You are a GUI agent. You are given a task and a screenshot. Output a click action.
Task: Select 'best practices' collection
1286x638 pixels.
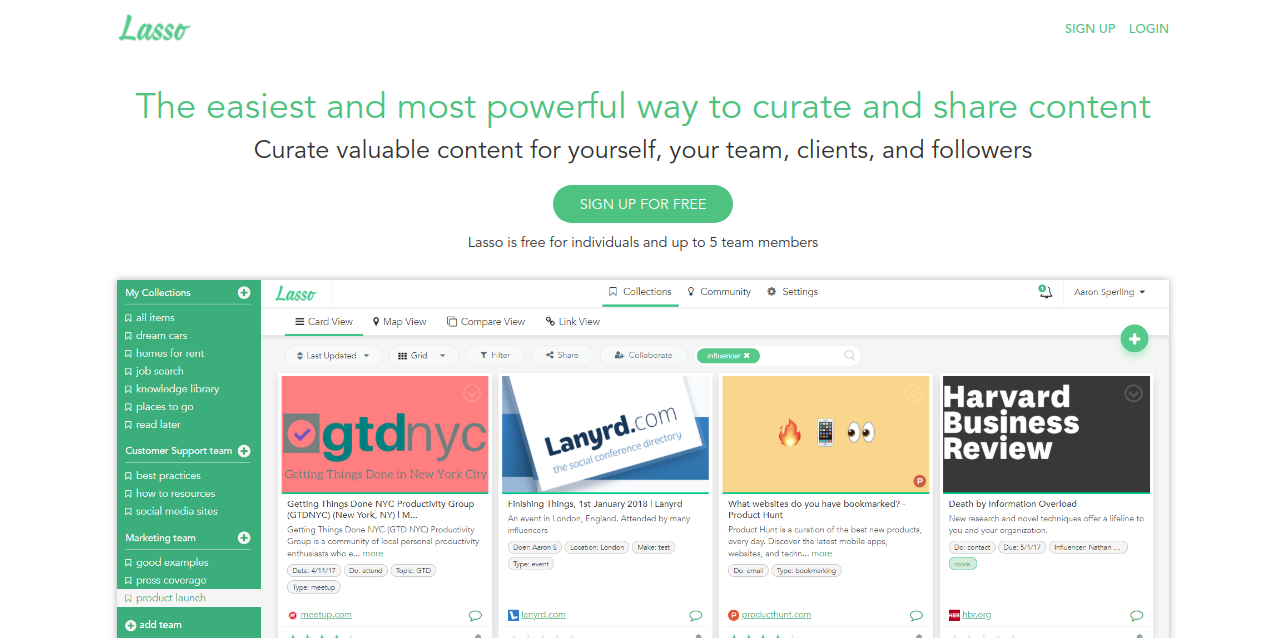[x=168, y=476]
